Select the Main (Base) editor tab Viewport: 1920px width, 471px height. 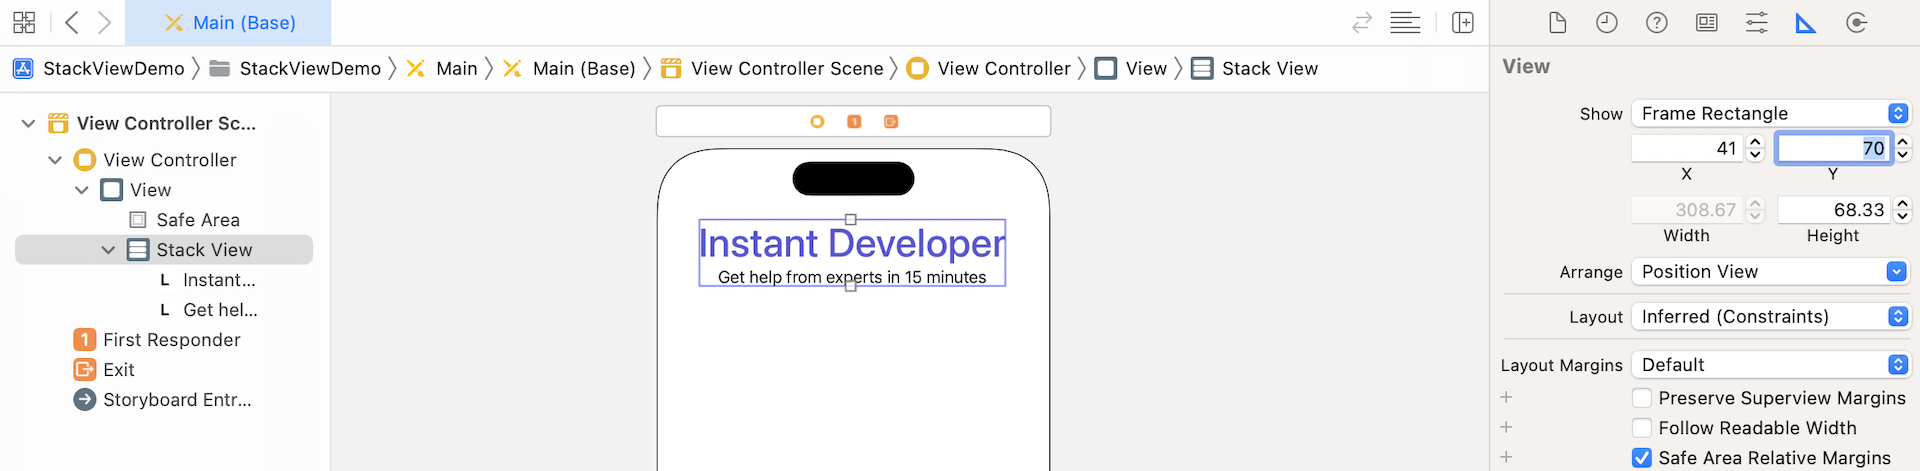coord(229,23)
